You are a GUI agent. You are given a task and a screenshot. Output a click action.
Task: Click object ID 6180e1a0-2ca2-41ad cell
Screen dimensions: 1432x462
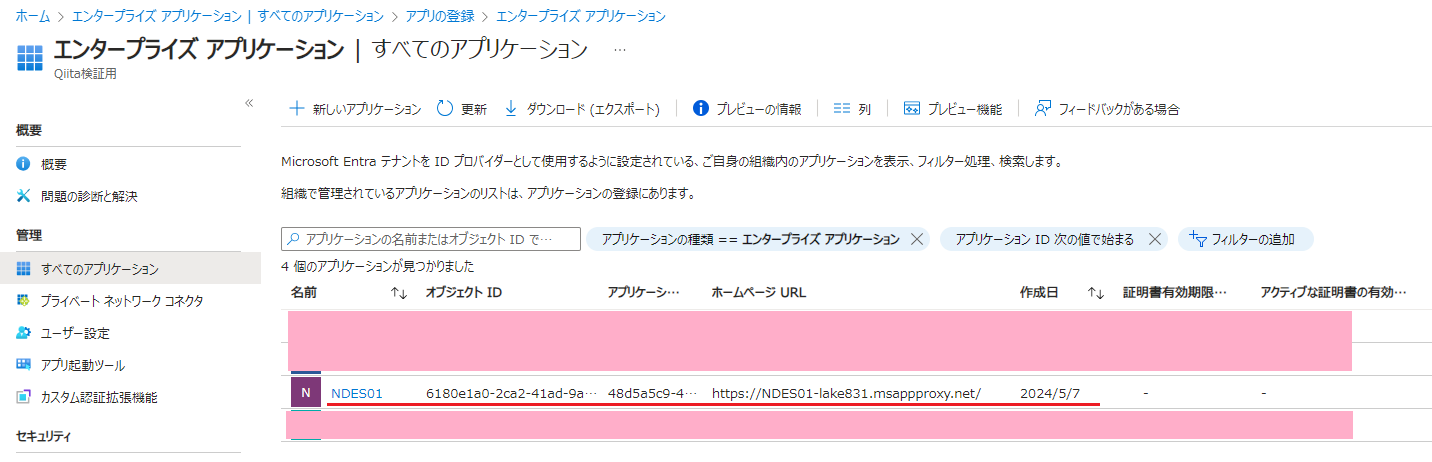tap(512, 393)
